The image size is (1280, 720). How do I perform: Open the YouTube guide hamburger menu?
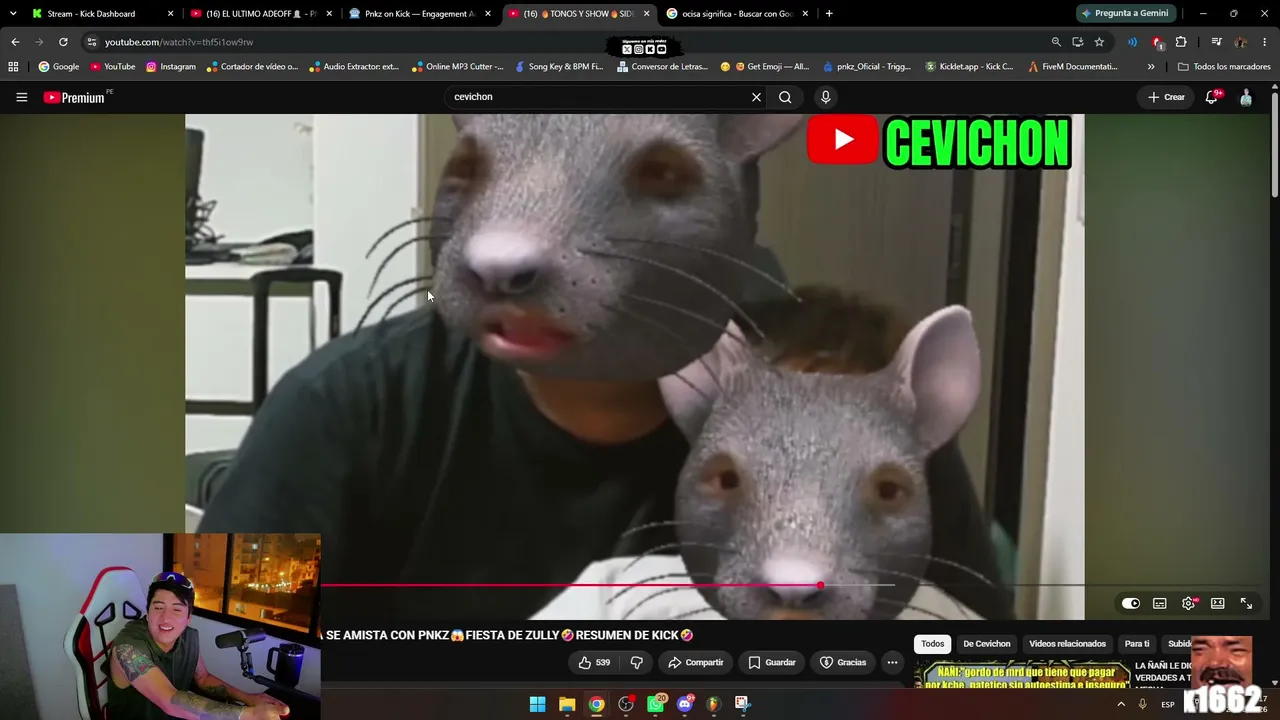pos(21,97)
